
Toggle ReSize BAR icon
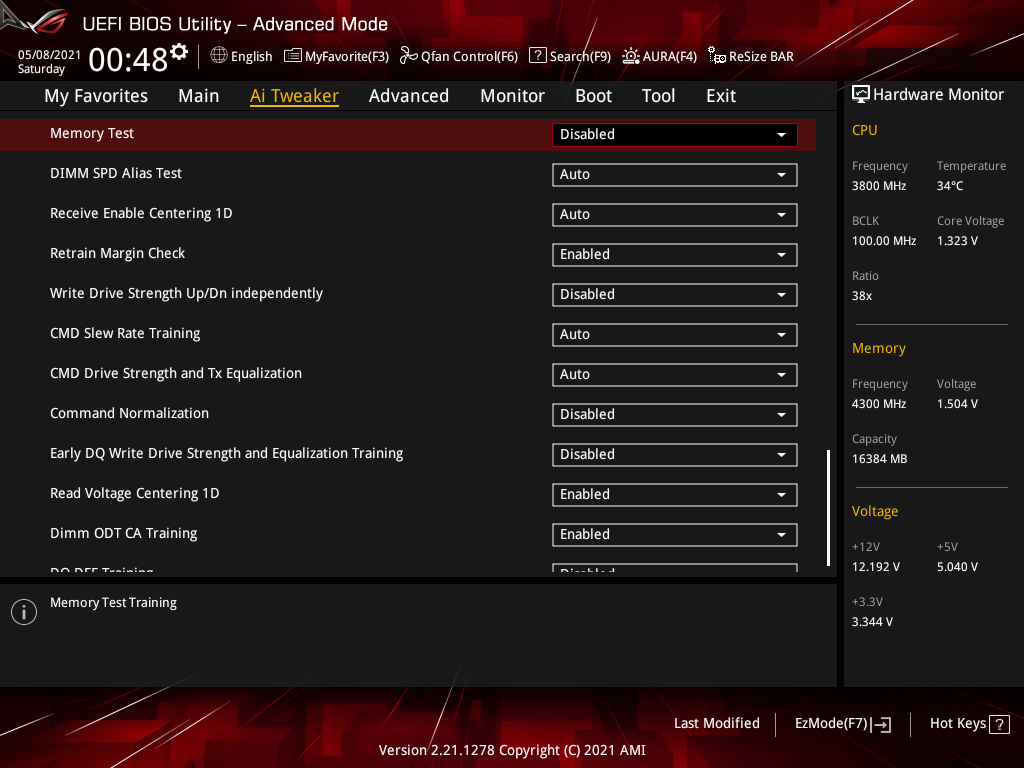[716, 56]
